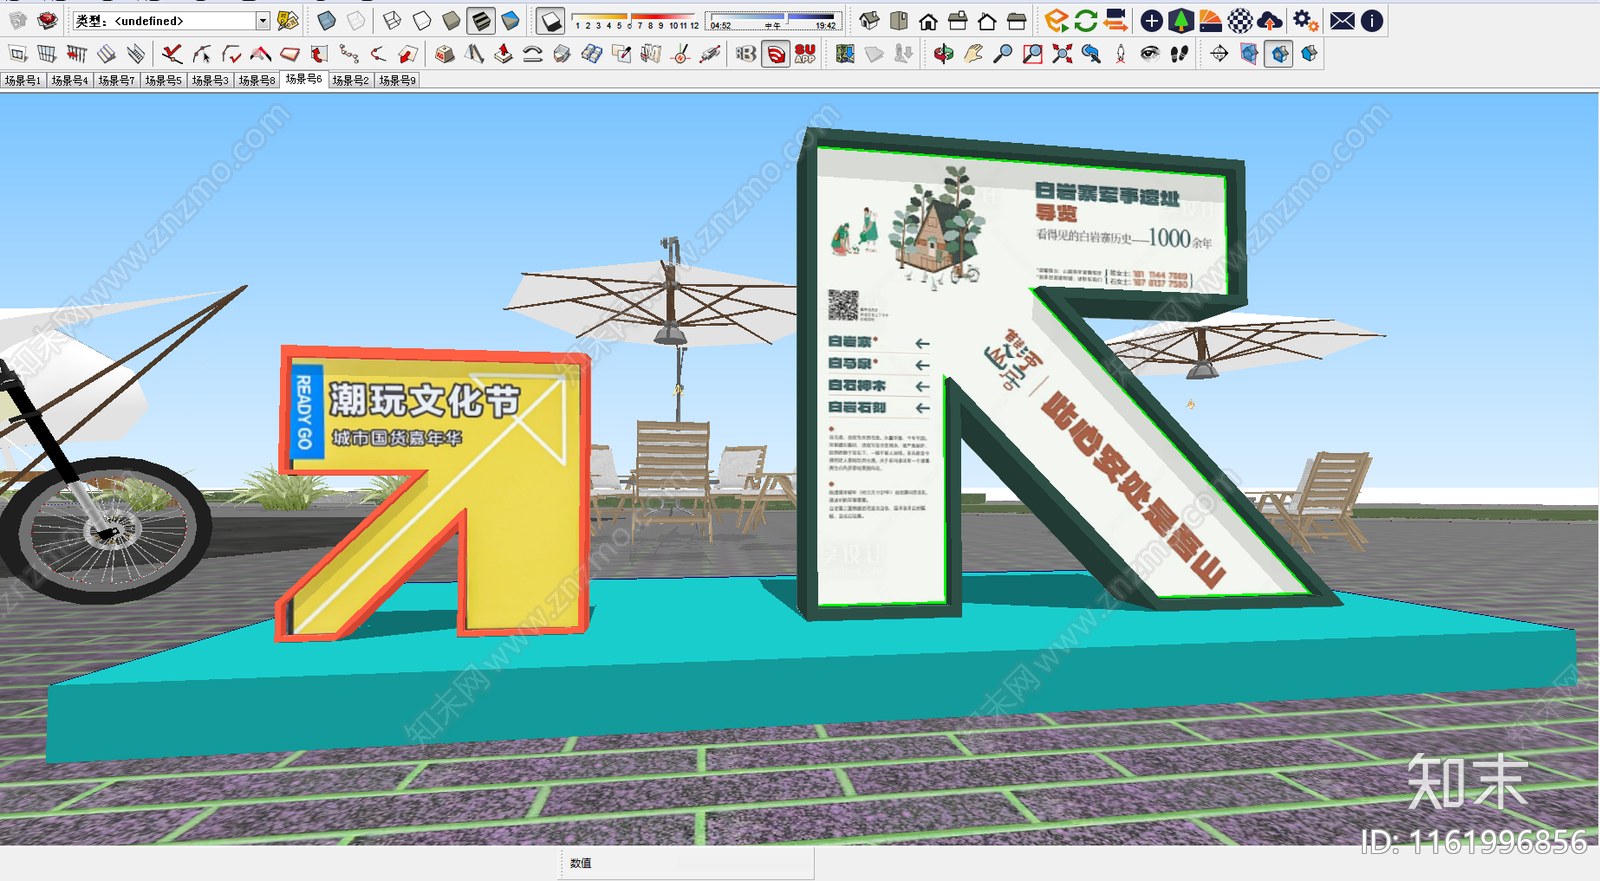This screenshot has height=881, width=1600.
Task: Toggle X-ray face style
Action: (326, 20)
